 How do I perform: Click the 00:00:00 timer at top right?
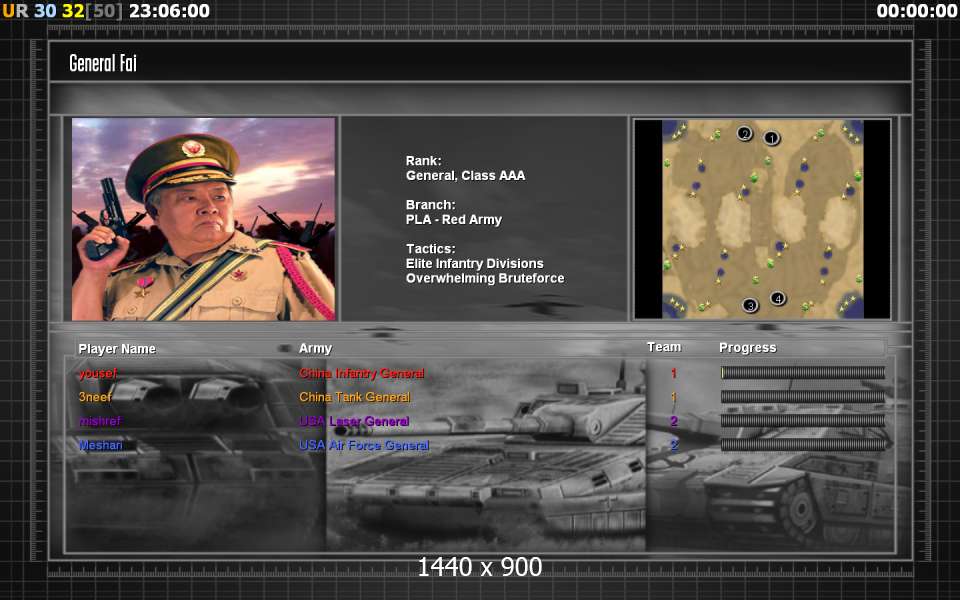916,11
